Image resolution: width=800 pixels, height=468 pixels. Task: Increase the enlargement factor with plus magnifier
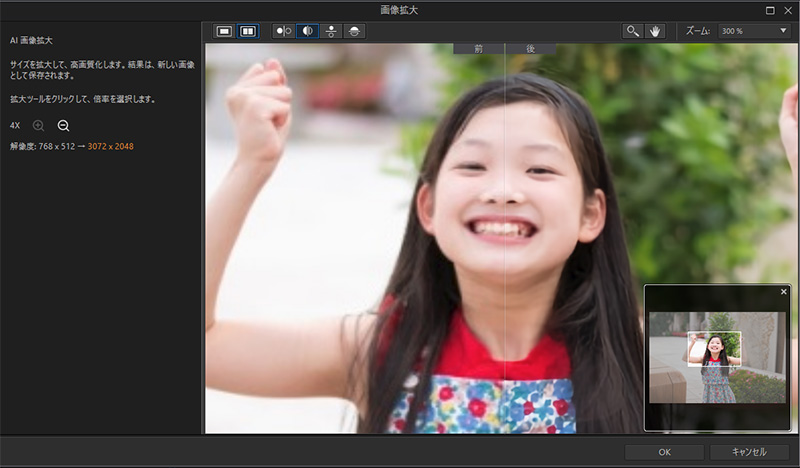(39, 126)
